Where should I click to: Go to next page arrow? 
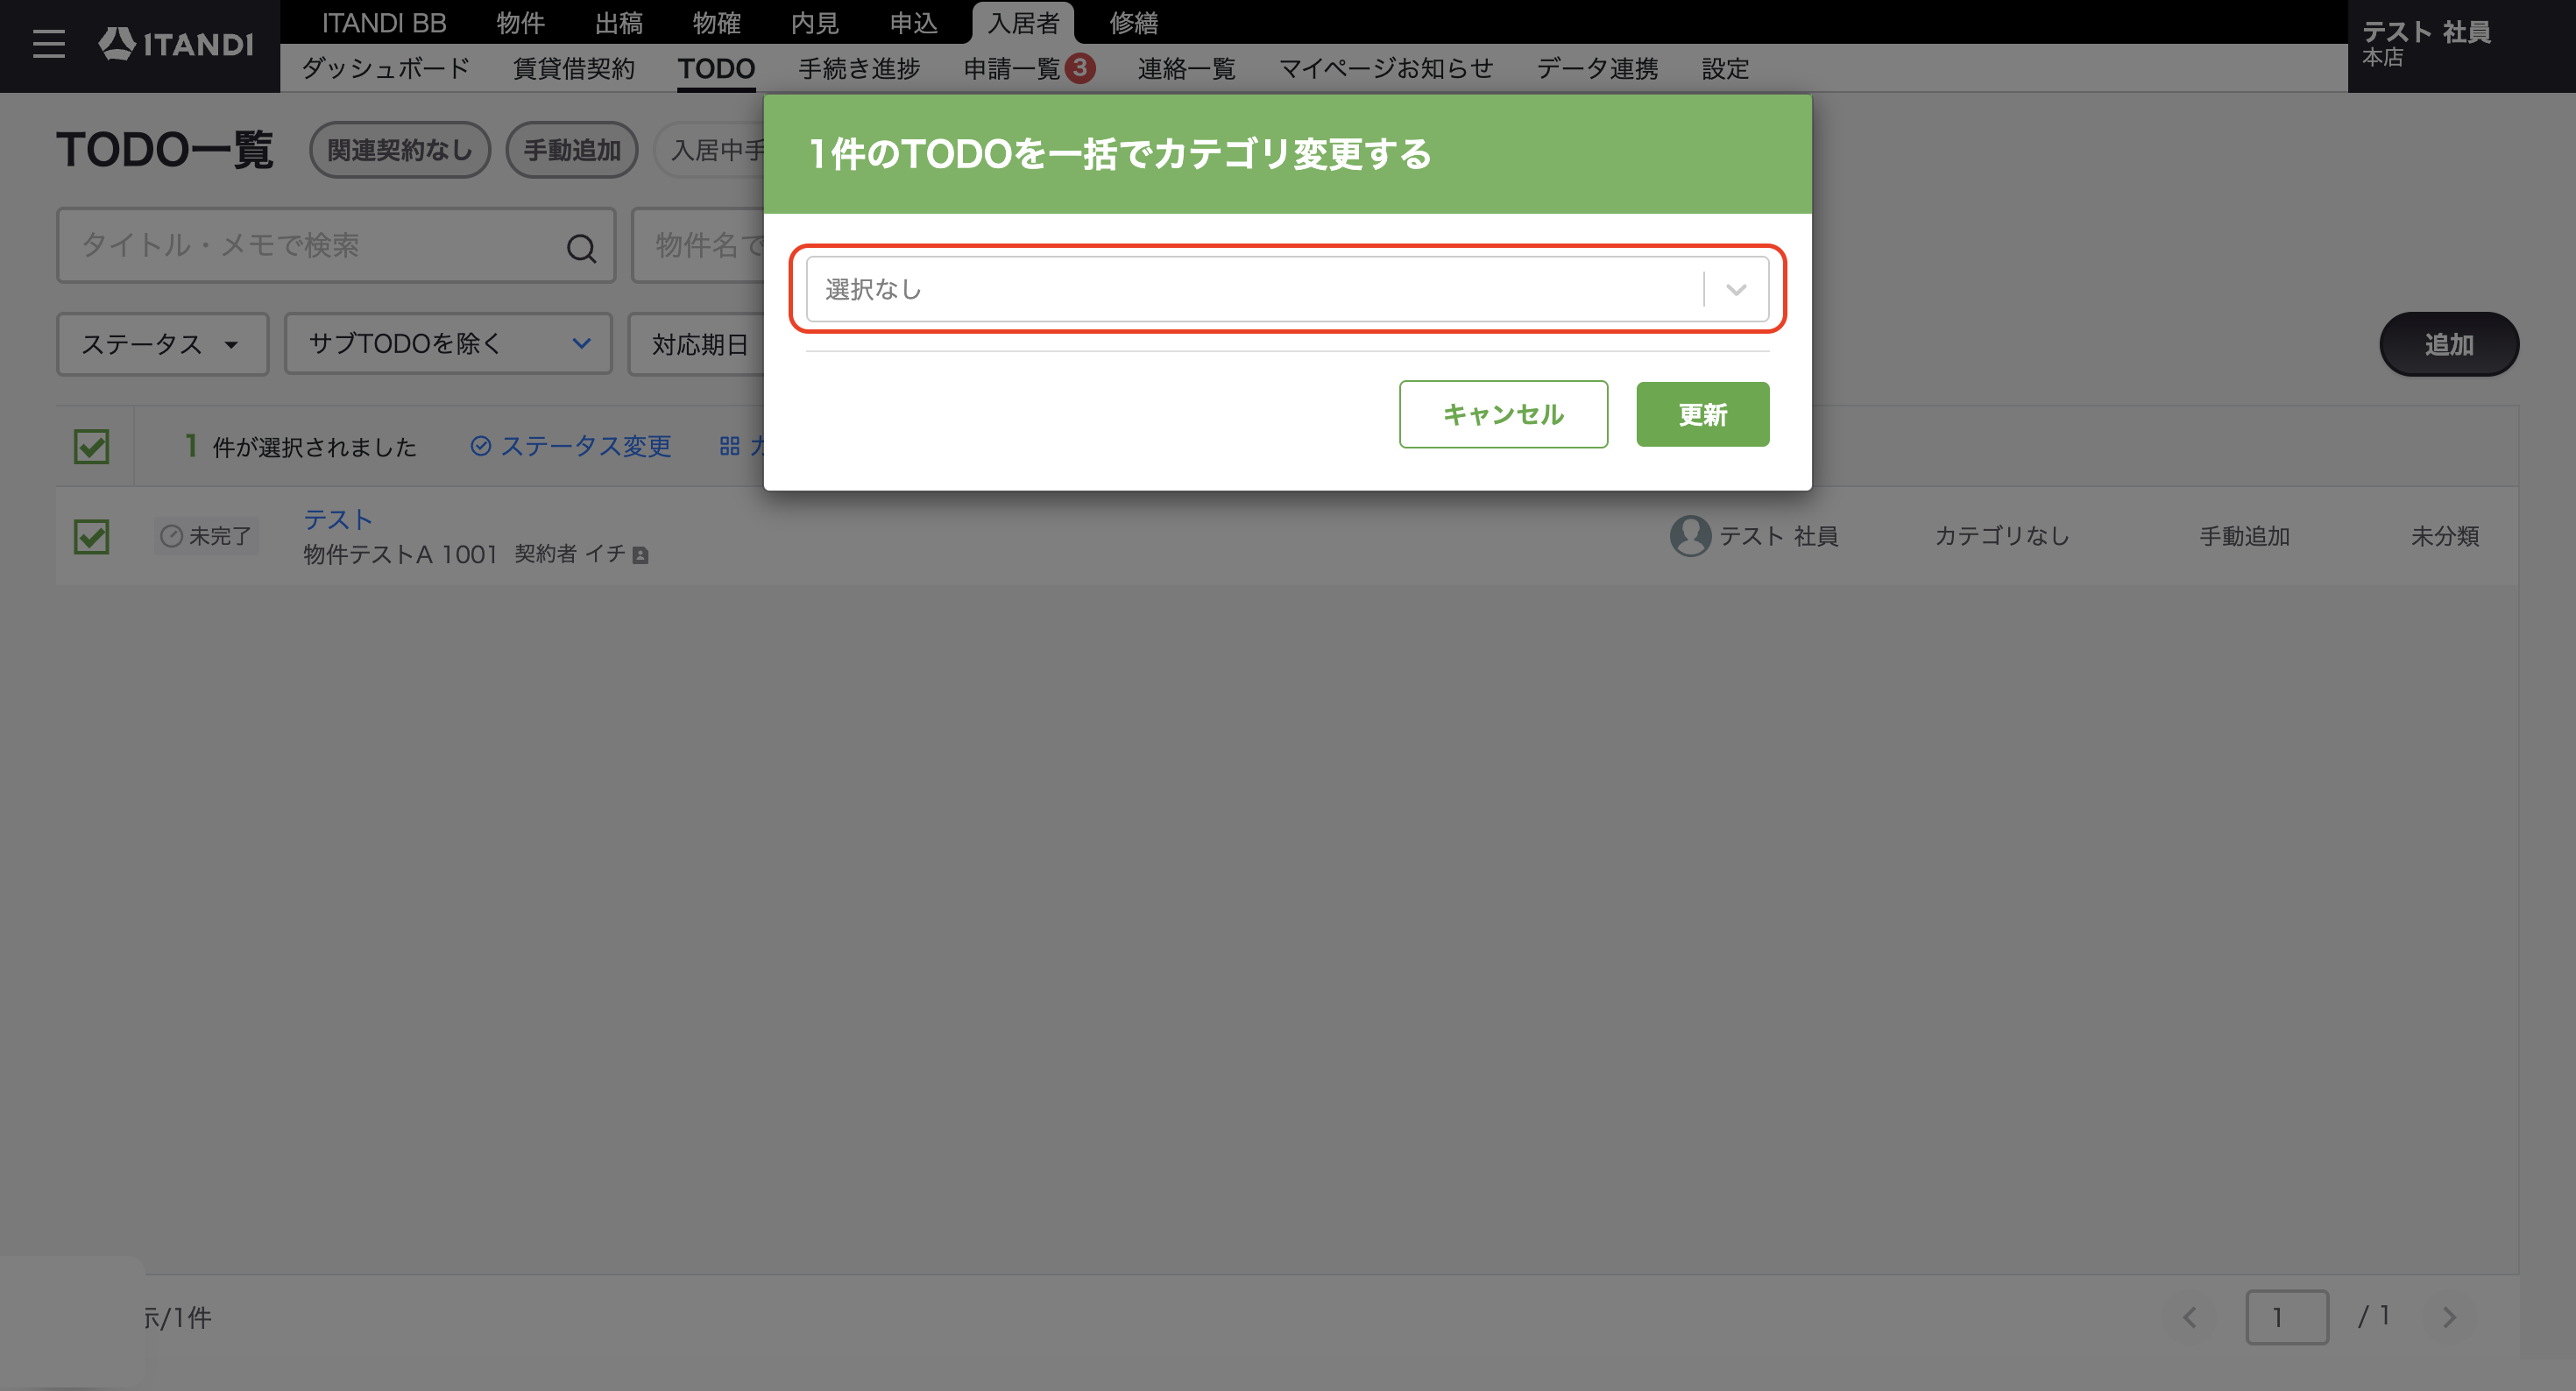[2449, 1317]
